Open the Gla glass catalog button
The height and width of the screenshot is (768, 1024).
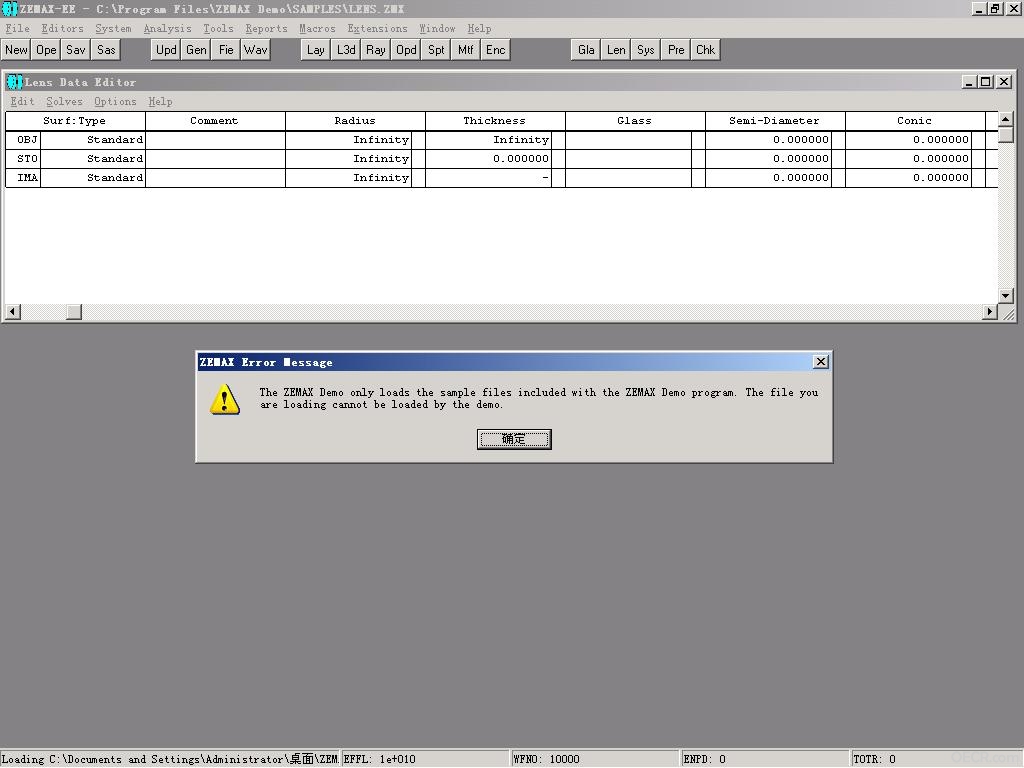coord(586,50)
